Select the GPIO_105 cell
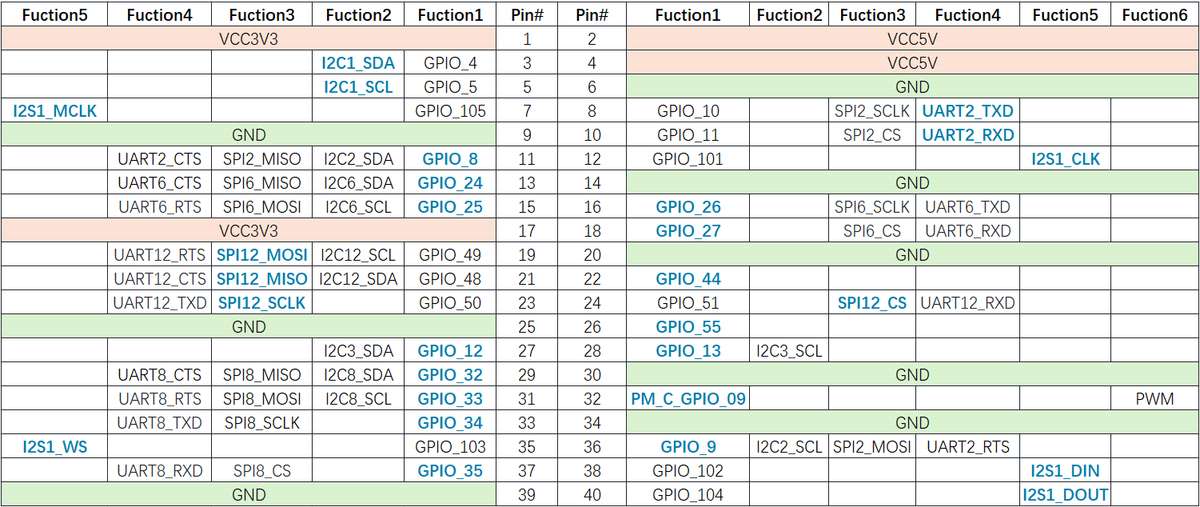The width and height of the screenshot is (1200, 507). pyautogui.click(x=450, y=111)
